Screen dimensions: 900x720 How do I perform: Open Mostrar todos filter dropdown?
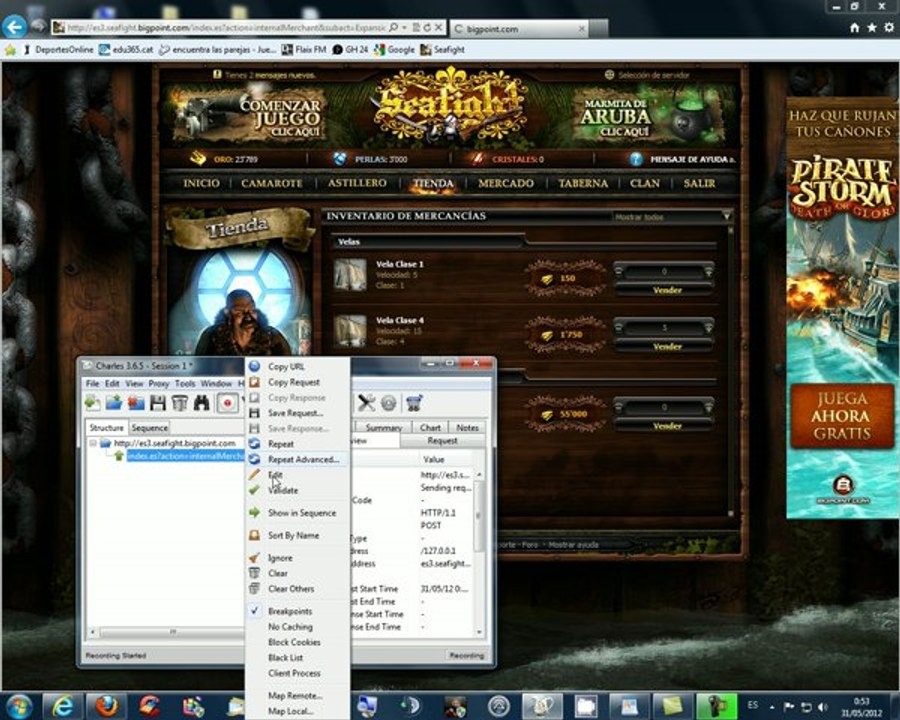coord(672,216)
